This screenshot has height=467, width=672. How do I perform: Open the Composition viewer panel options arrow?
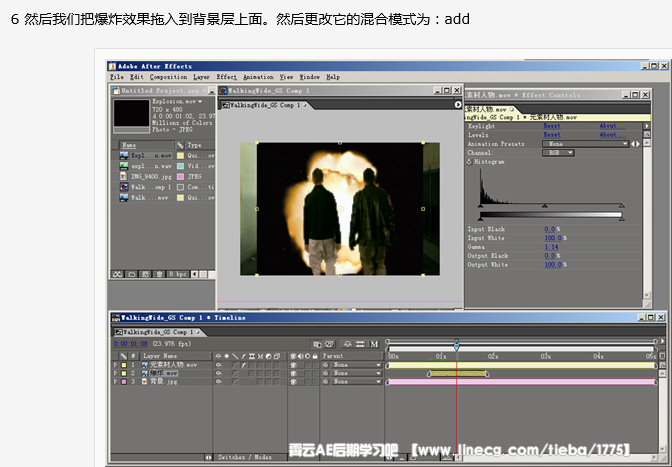[458, 105]
